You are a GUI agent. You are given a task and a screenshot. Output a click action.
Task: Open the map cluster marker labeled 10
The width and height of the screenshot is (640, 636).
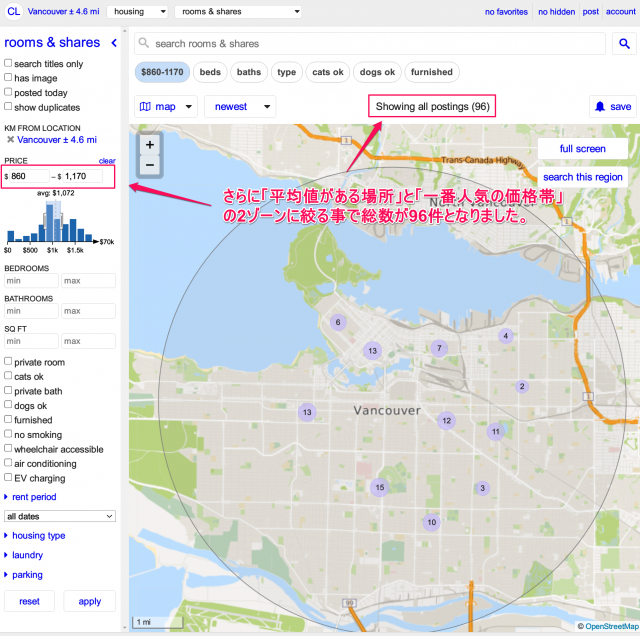point(431,522)
